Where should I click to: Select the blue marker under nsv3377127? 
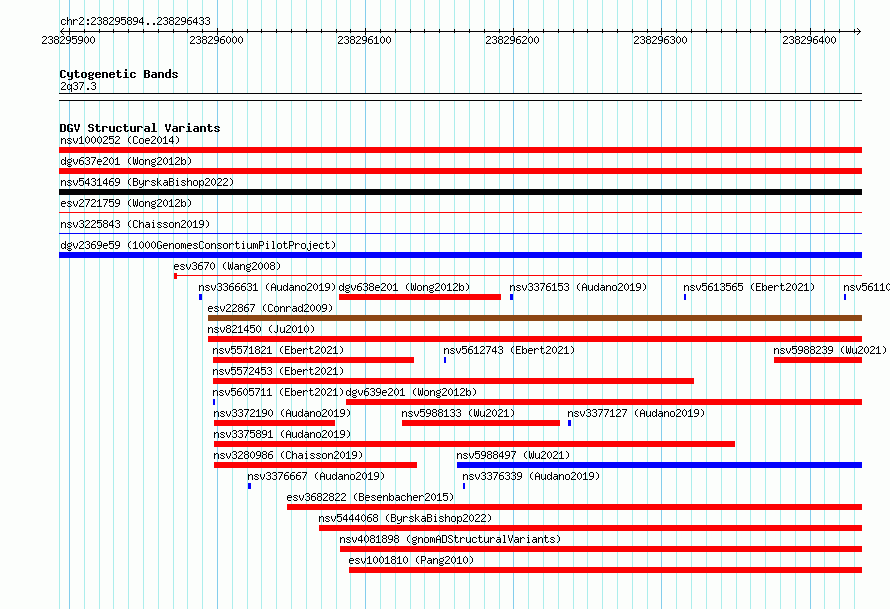click(x=569, y=423)
